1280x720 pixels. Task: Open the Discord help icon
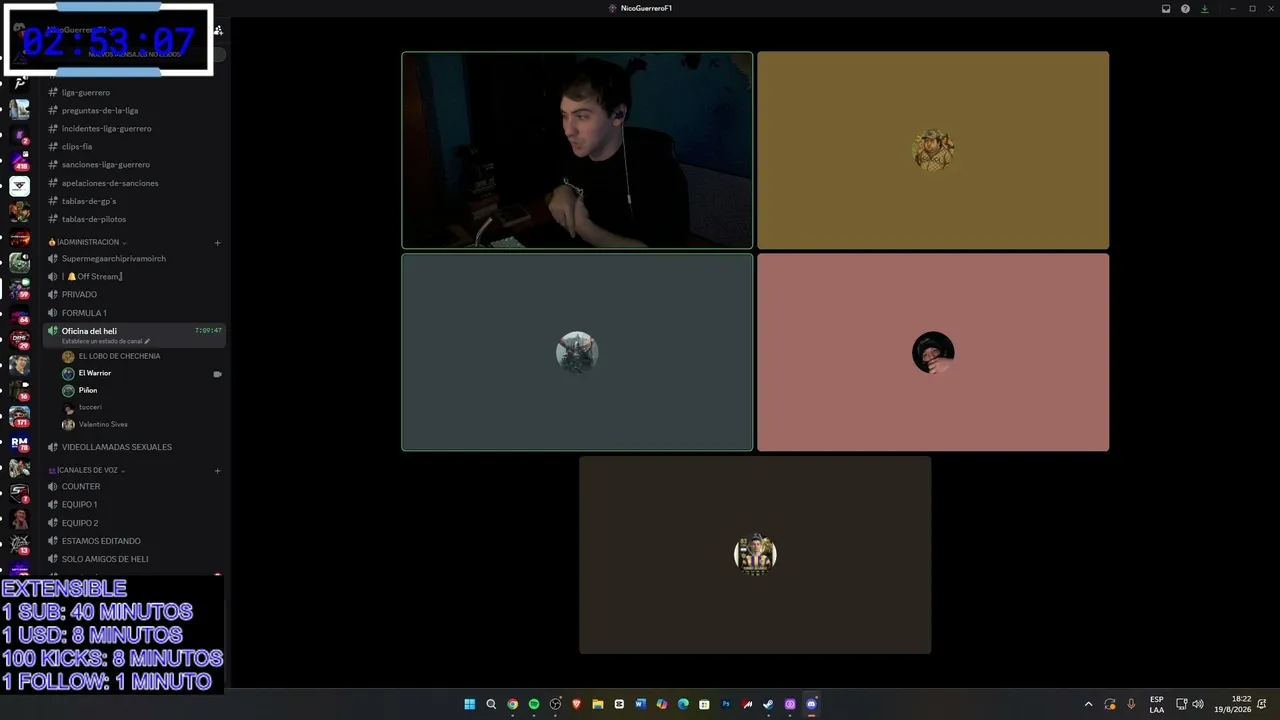[x=1185, y=9]
